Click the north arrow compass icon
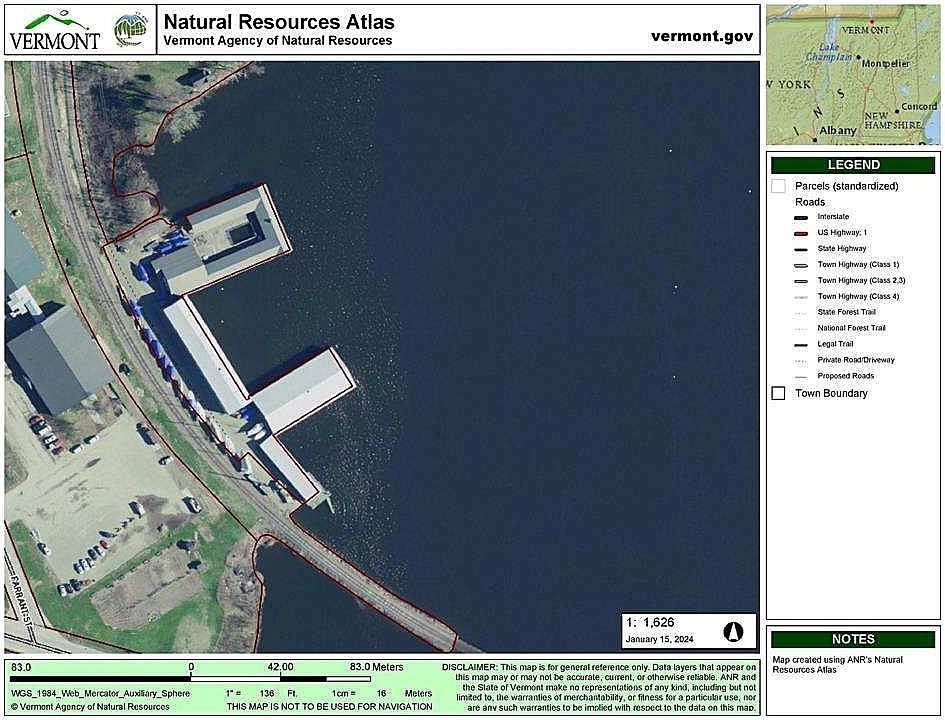 pos(733,632)
